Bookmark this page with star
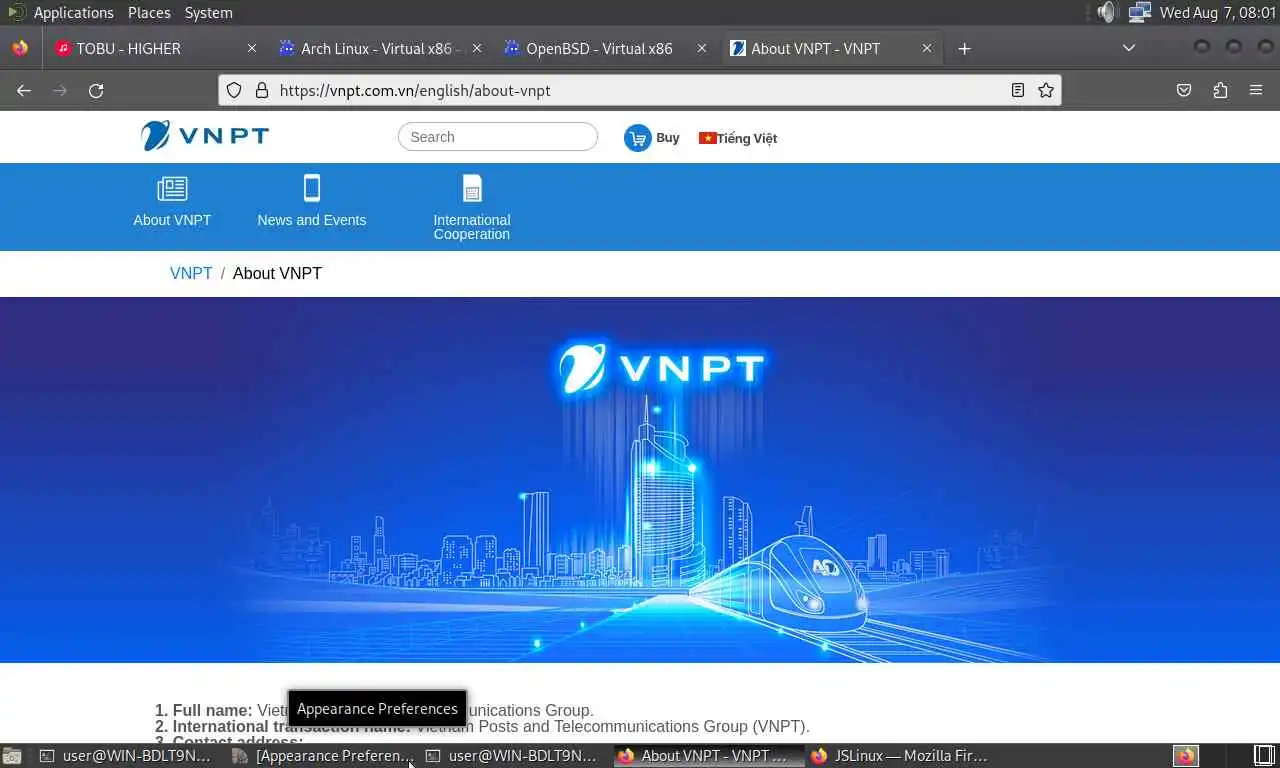1280x768 pixels. pyautogui.click(x=1046, y=90)
